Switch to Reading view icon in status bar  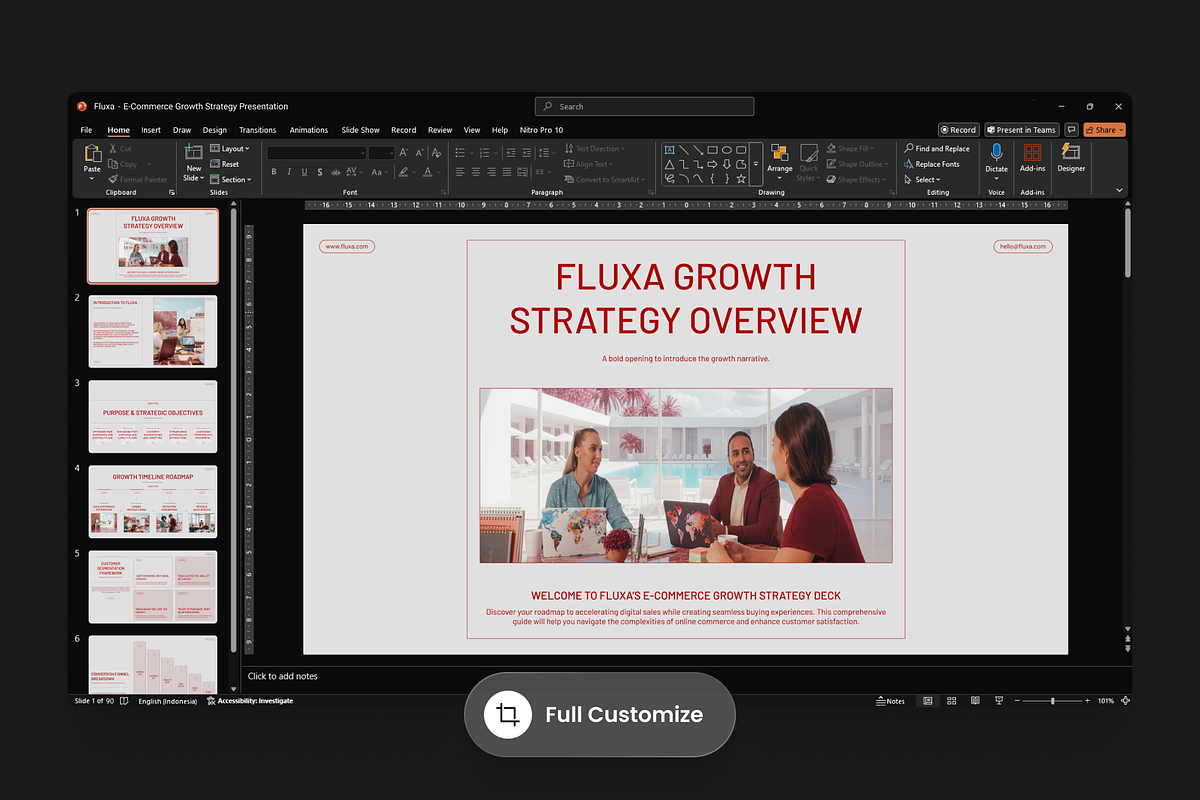tap(975, 701)
